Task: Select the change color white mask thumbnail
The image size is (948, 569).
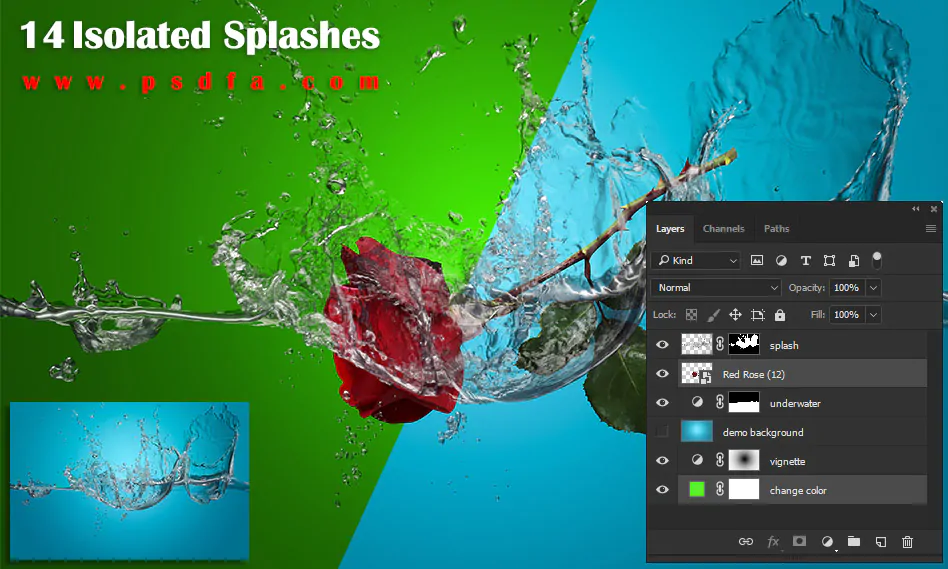Action: pyautogui.click(x=744, y=489)
